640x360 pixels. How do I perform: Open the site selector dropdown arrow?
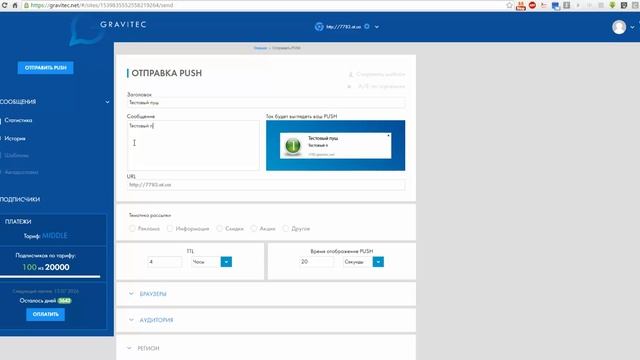[x=377, y=27]
